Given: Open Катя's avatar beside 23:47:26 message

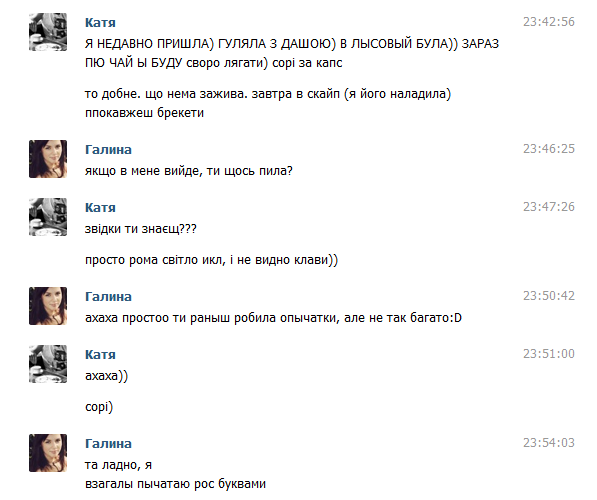Looking at the screenshot, I should (48, 217).
